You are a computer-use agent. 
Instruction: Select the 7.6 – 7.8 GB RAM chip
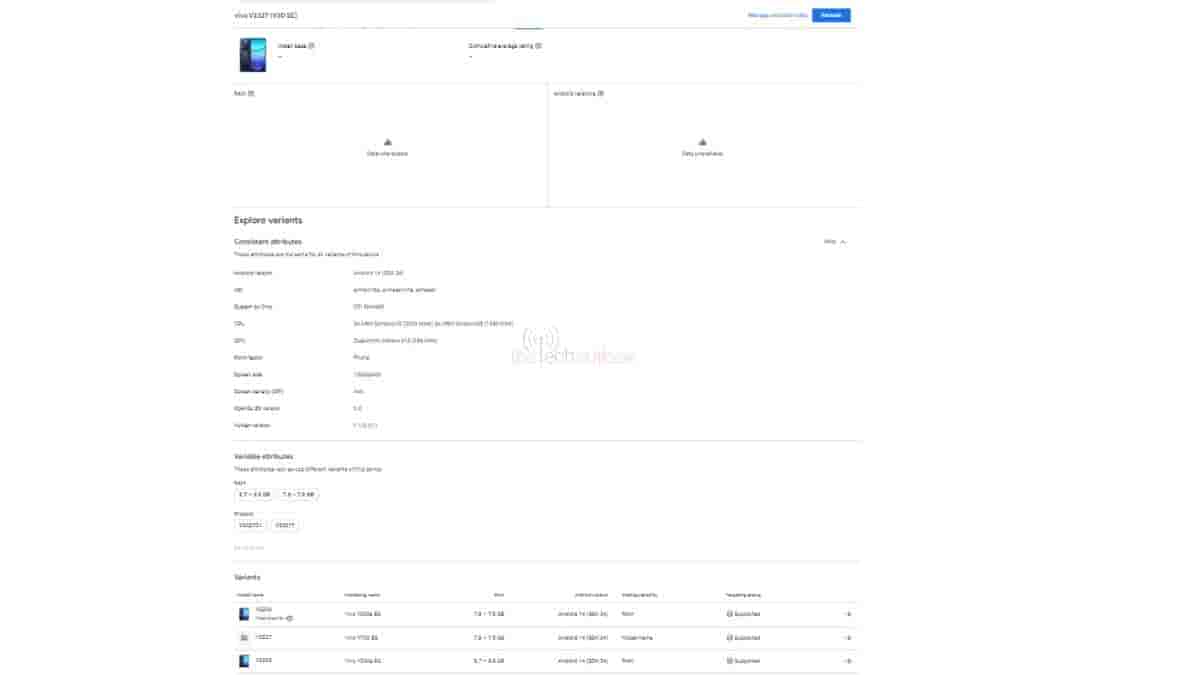click(x=298, y=494)
